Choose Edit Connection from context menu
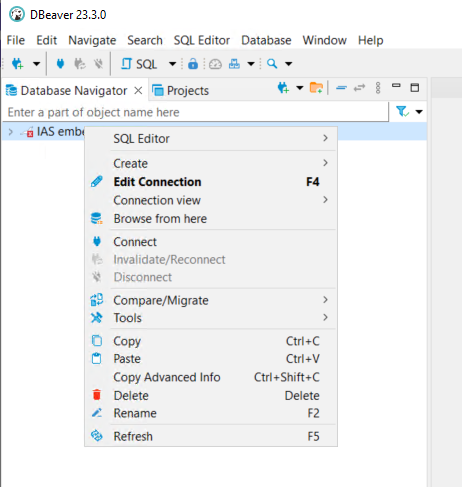The height and width of the screenshot is (487, 462). point(211,182)
